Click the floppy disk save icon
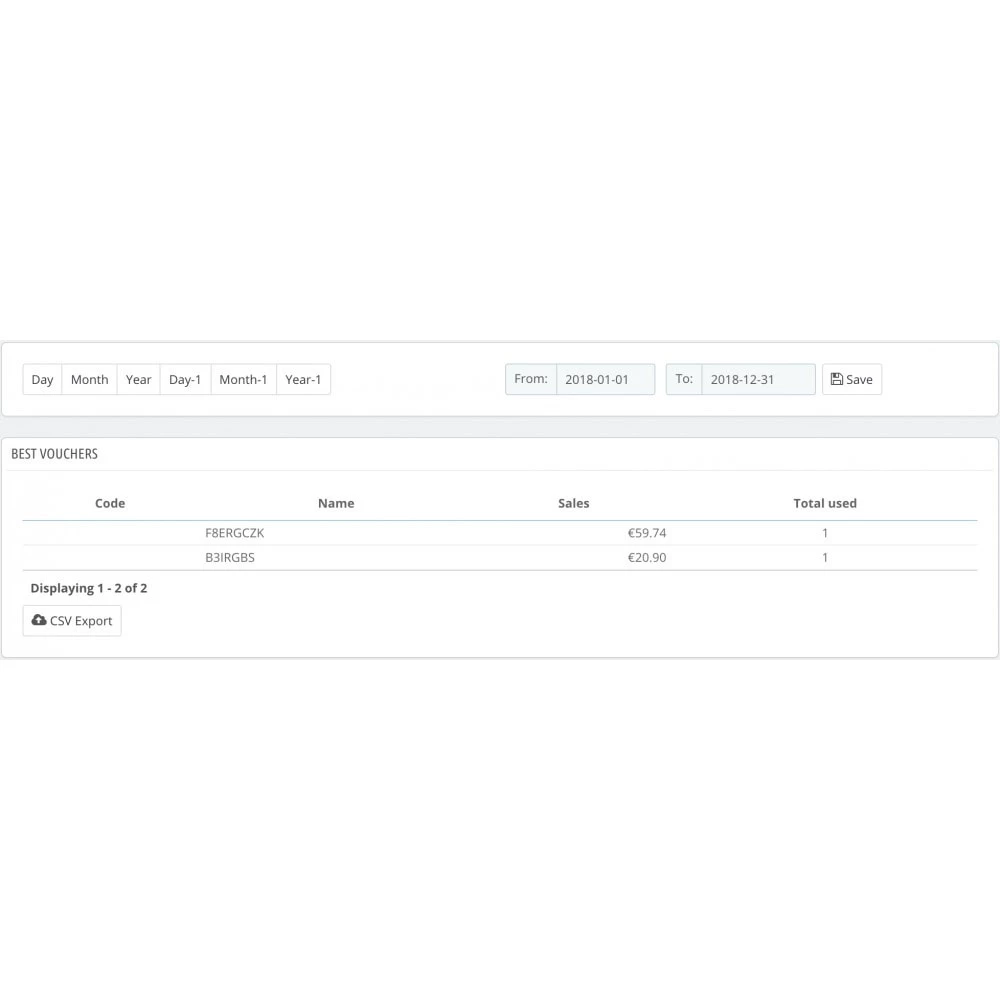The height and width of the screenshot is (1000, 1000). (x=837, y=379)
